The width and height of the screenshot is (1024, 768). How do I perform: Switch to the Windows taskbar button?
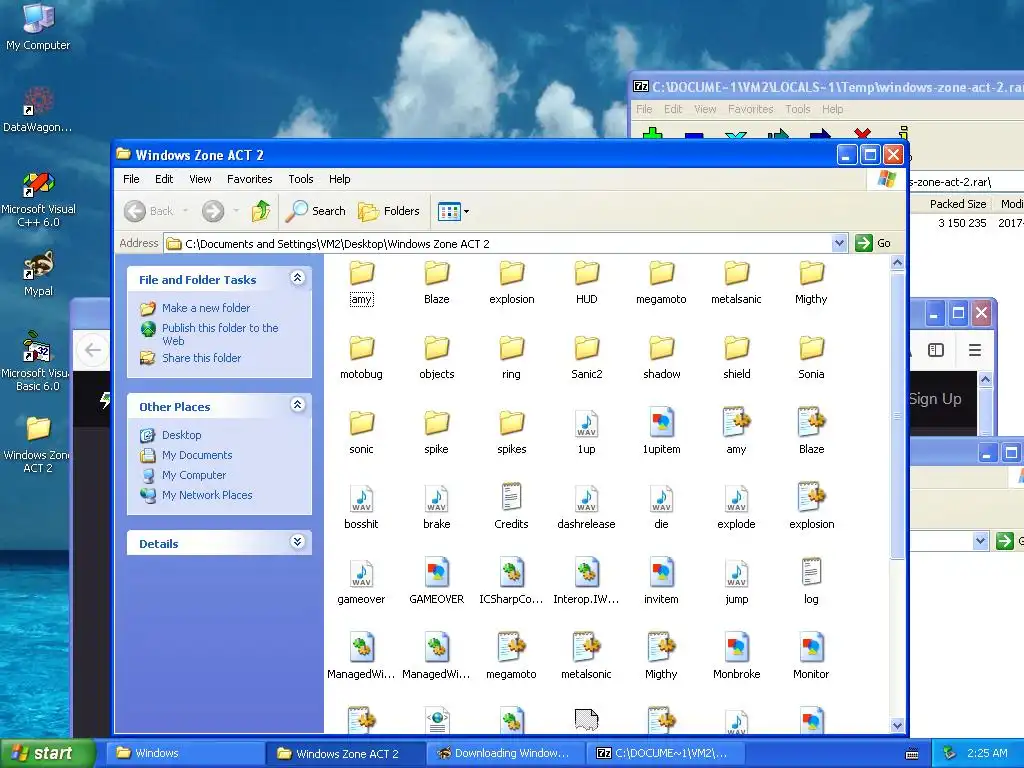[x=185, y=753]
